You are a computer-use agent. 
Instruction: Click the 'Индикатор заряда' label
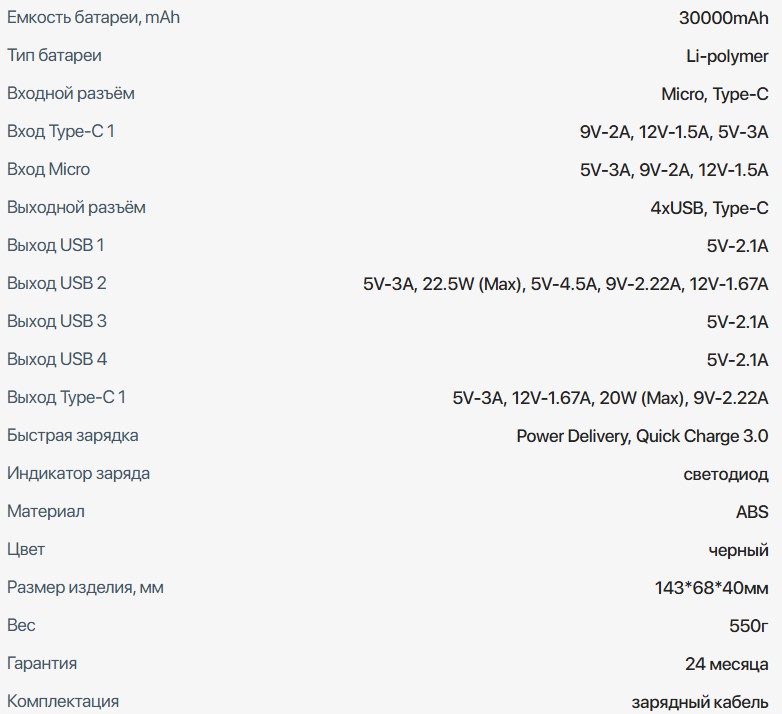[x=78, y=474]
